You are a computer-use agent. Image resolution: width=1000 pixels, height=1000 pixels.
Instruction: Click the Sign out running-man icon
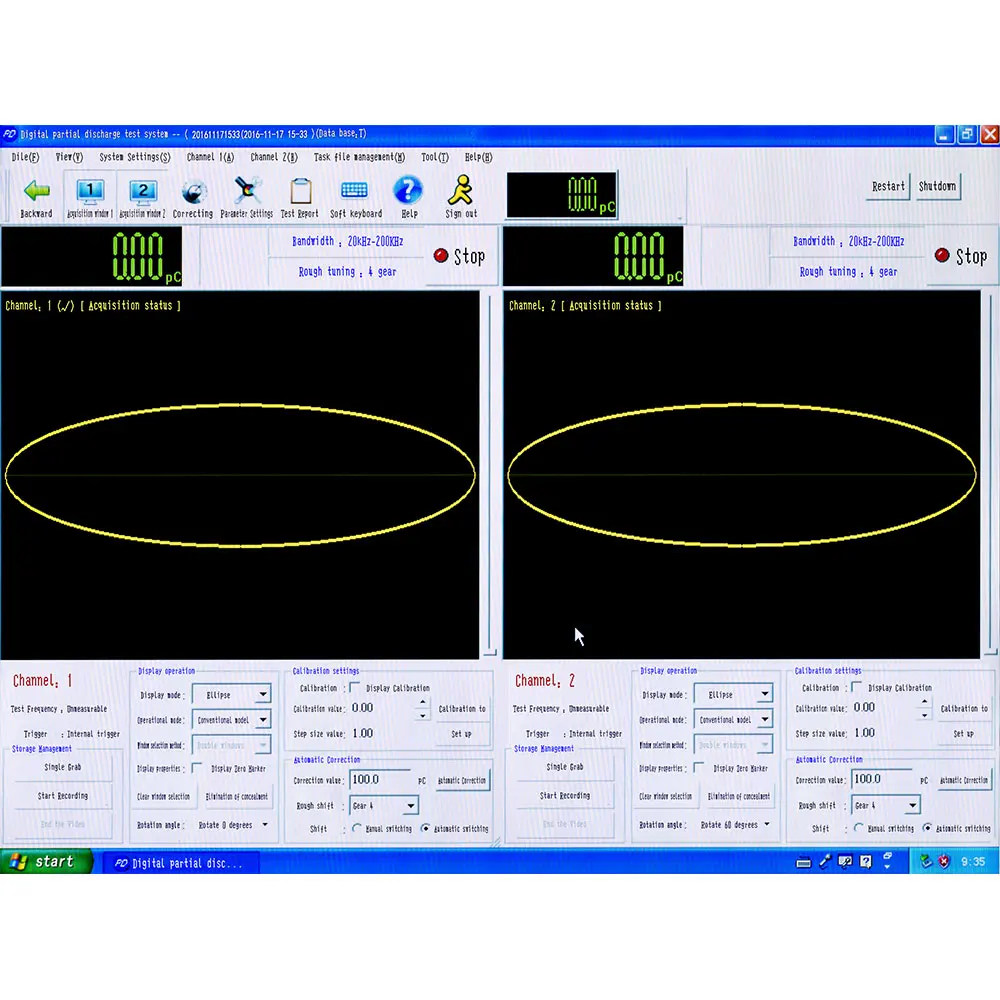click(461, 190)
